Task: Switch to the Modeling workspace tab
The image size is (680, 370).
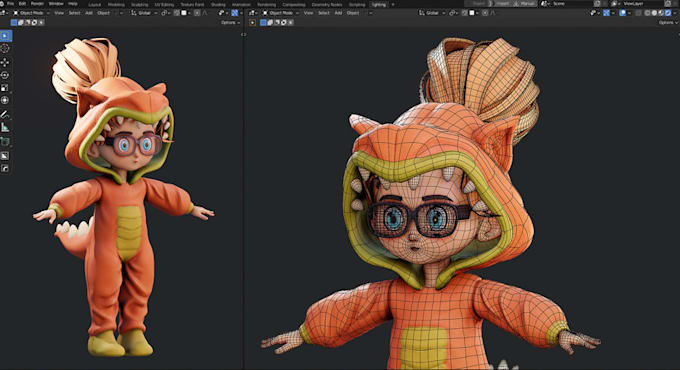Action: click(x=116, y=4)
